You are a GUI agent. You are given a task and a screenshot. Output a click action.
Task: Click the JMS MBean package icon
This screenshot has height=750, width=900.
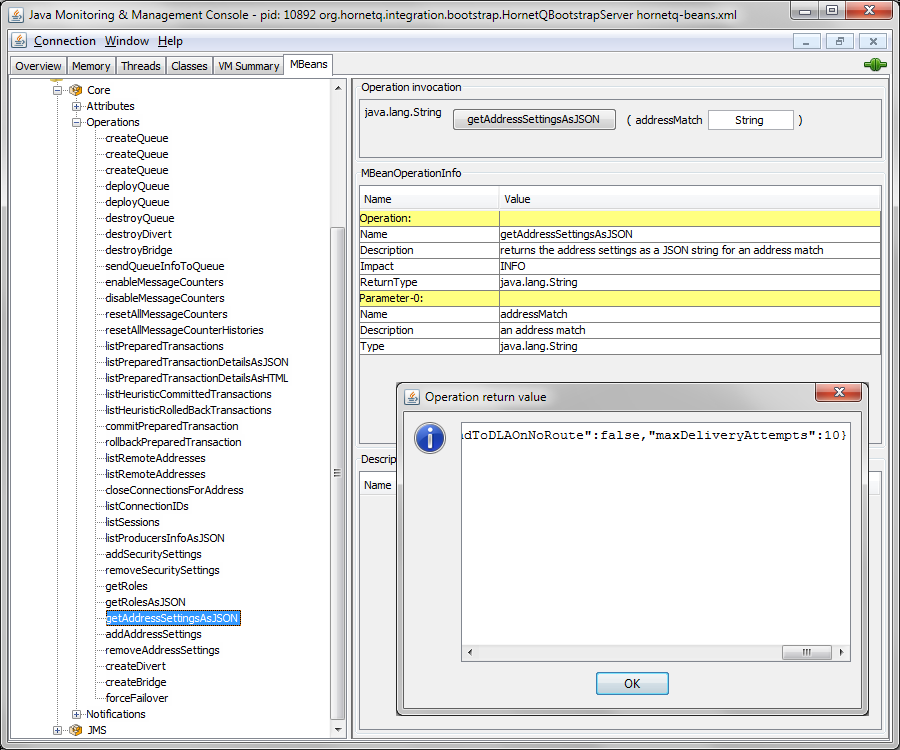tap(75, 730)
